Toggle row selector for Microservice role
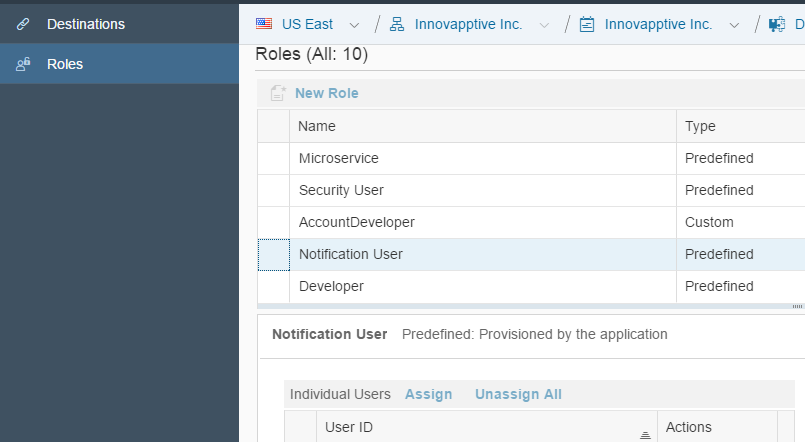The image size is (805, 442). coord(273,158)
